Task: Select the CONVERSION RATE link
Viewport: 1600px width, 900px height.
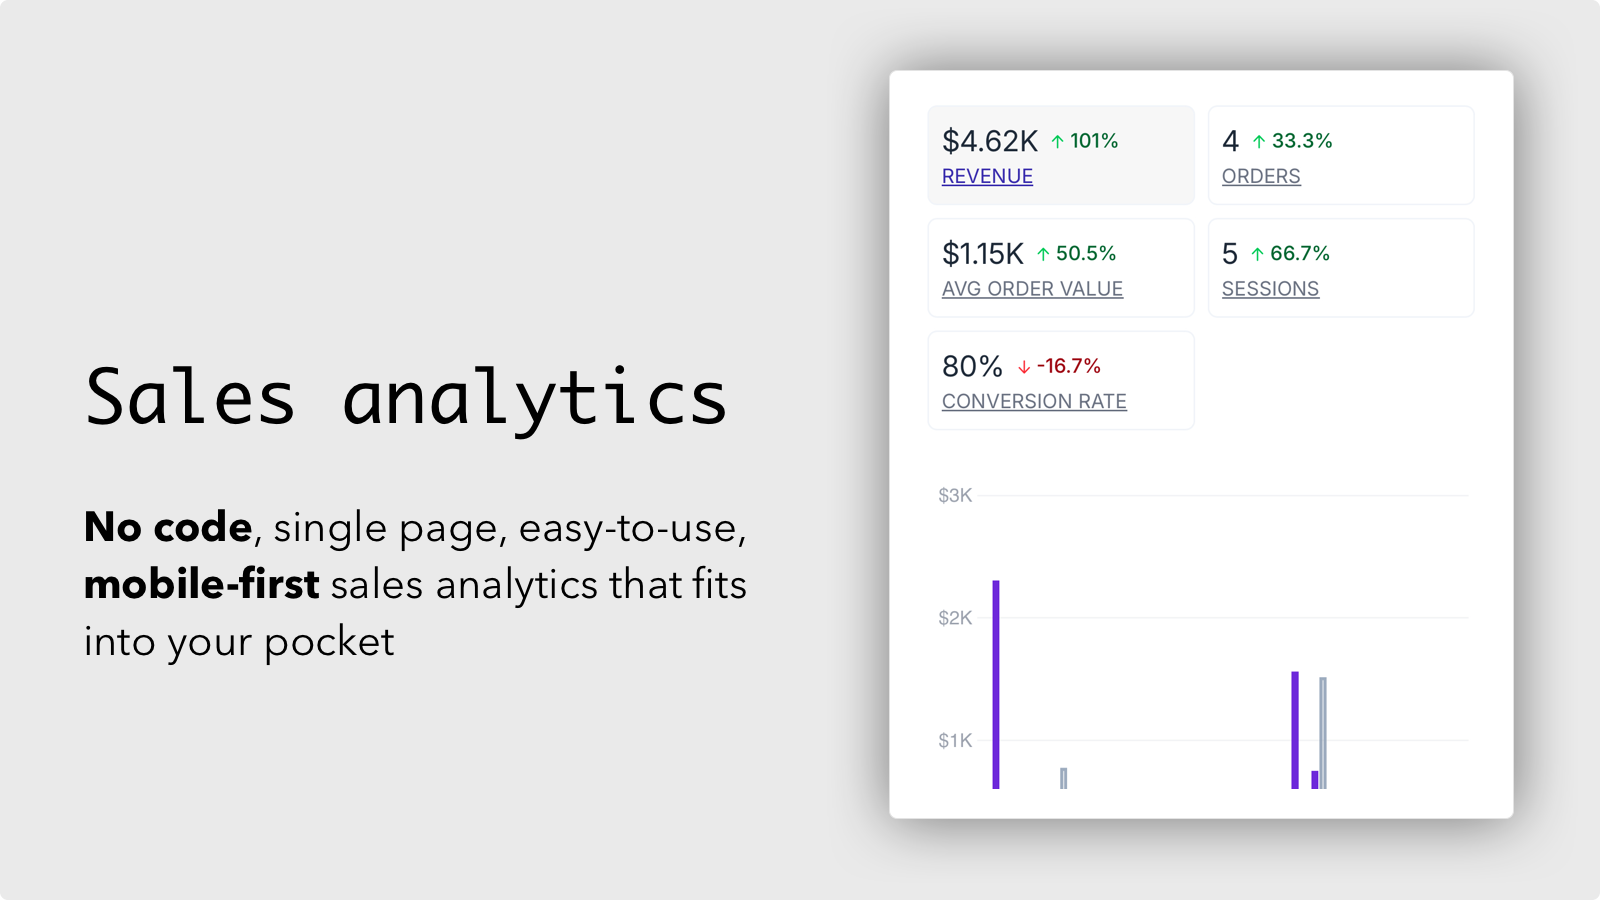Action: pos(1034,401)
